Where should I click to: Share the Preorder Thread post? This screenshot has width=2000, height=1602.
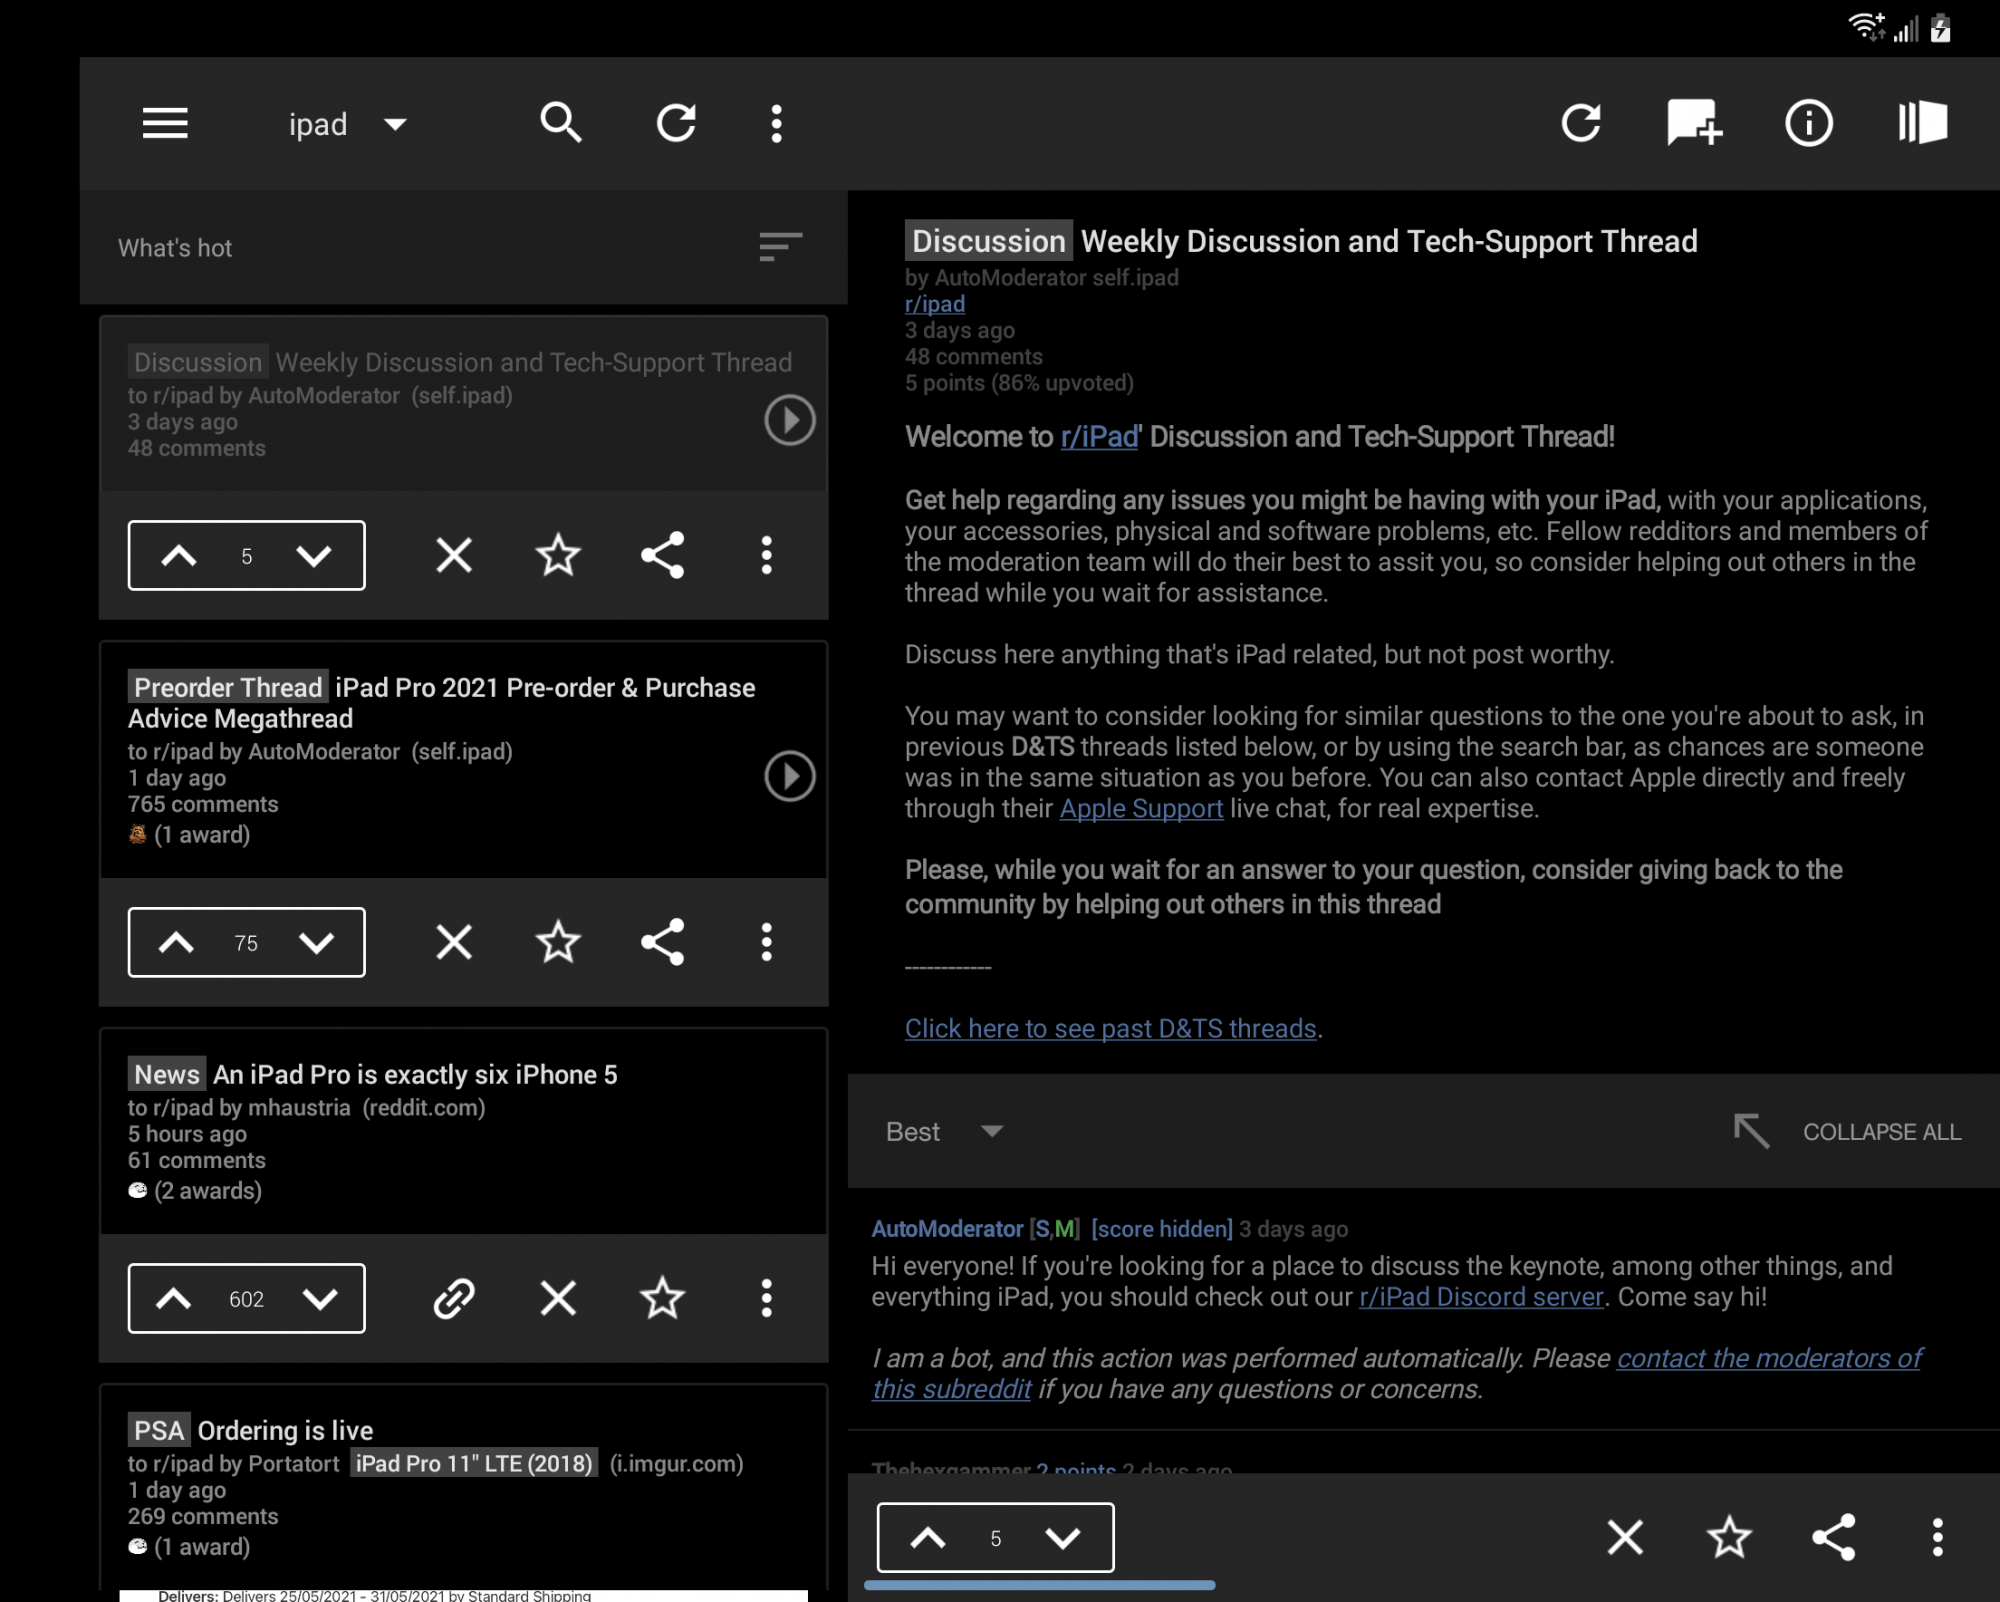pyautogui.click(x=662, y=942)
